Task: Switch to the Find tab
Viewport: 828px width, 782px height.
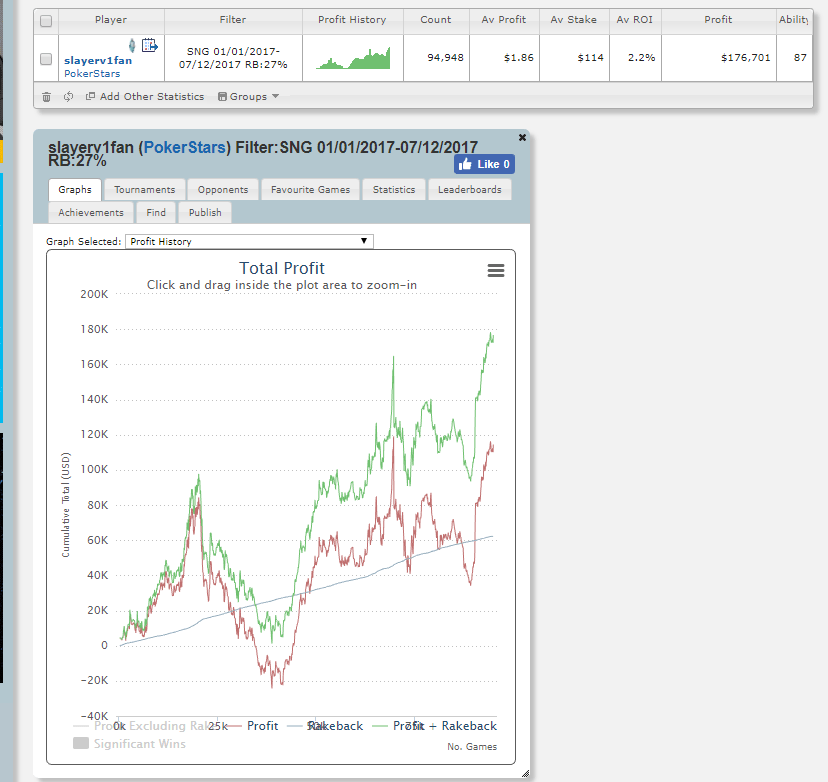Action: click(156, 212)
